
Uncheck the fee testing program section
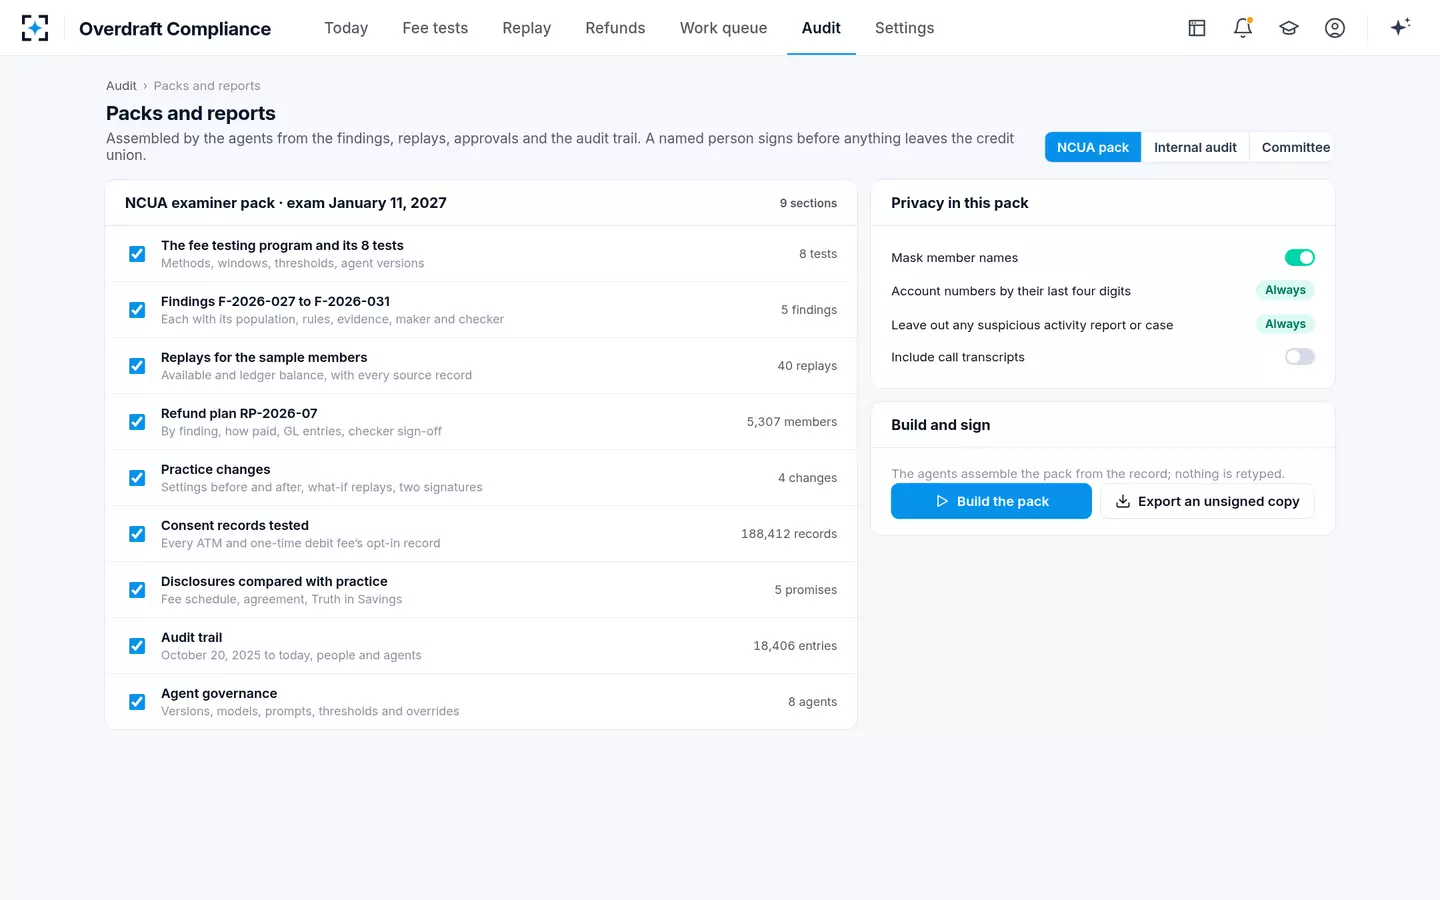pos(137,254)
